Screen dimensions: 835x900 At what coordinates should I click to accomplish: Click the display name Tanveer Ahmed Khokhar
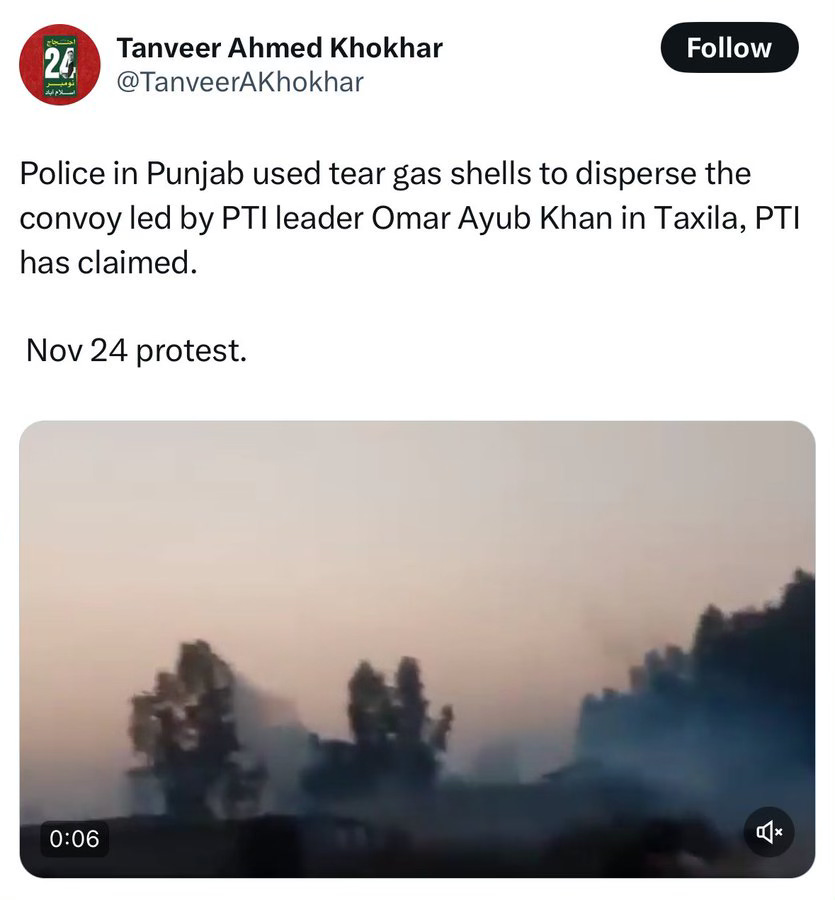279,48
